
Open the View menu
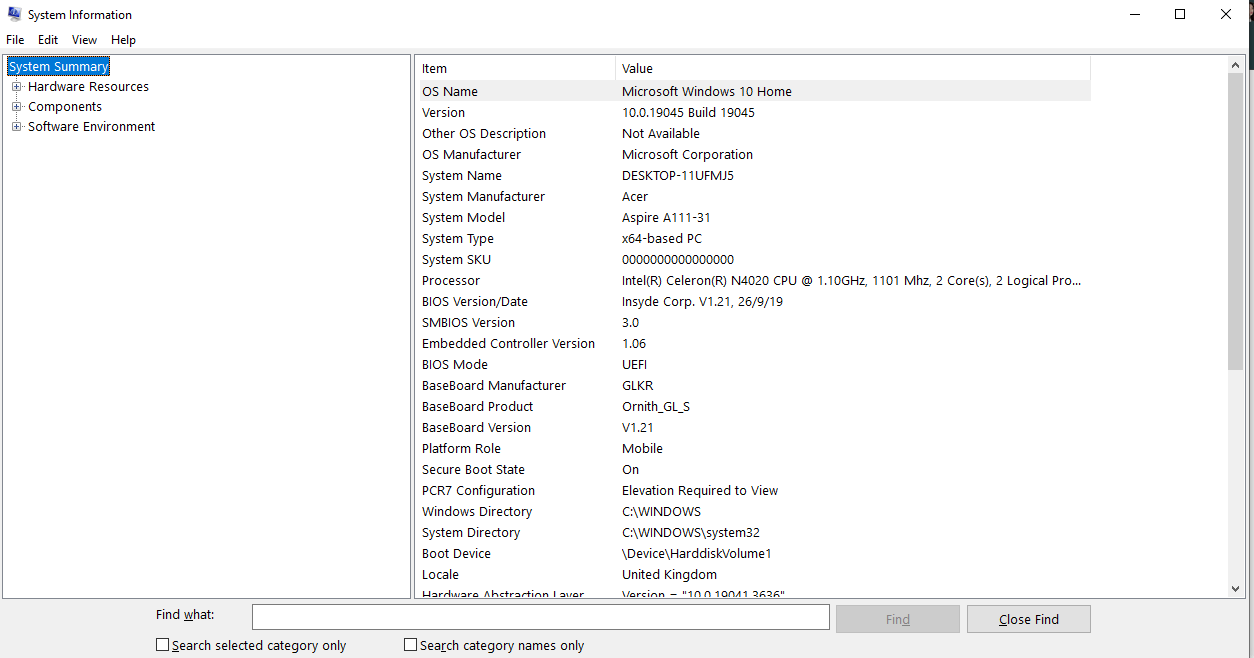(85, 40)
